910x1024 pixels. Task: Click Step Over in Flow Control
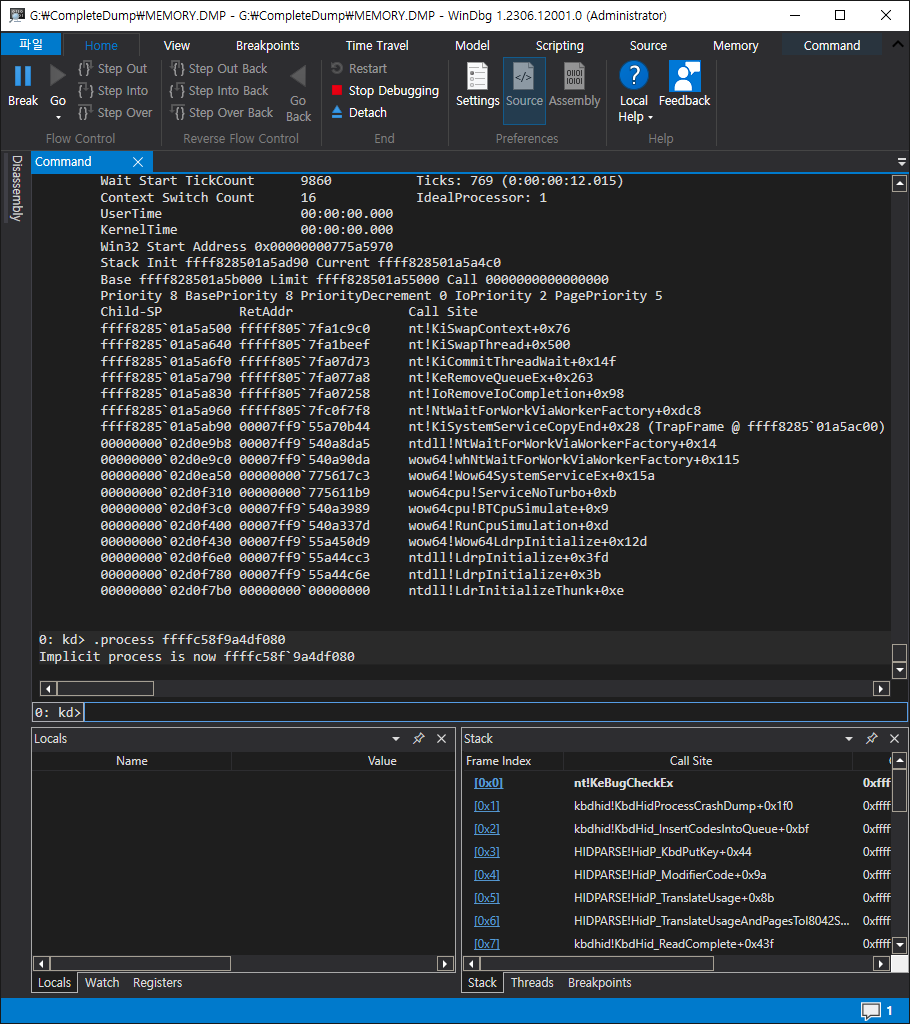click(x=115, y=113)
